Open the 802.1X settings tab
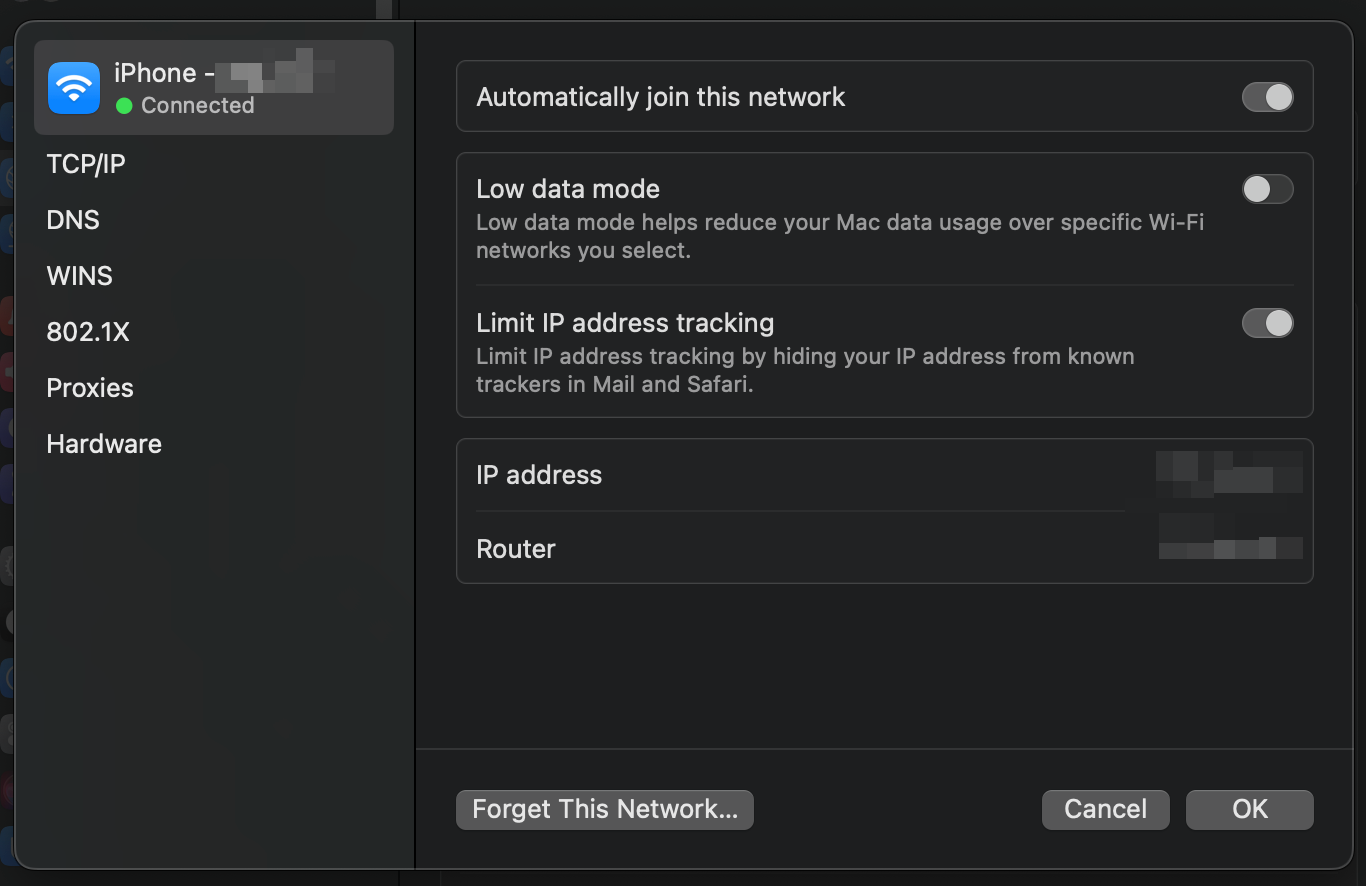1366x886 pixels. click(x=88, y=332)
